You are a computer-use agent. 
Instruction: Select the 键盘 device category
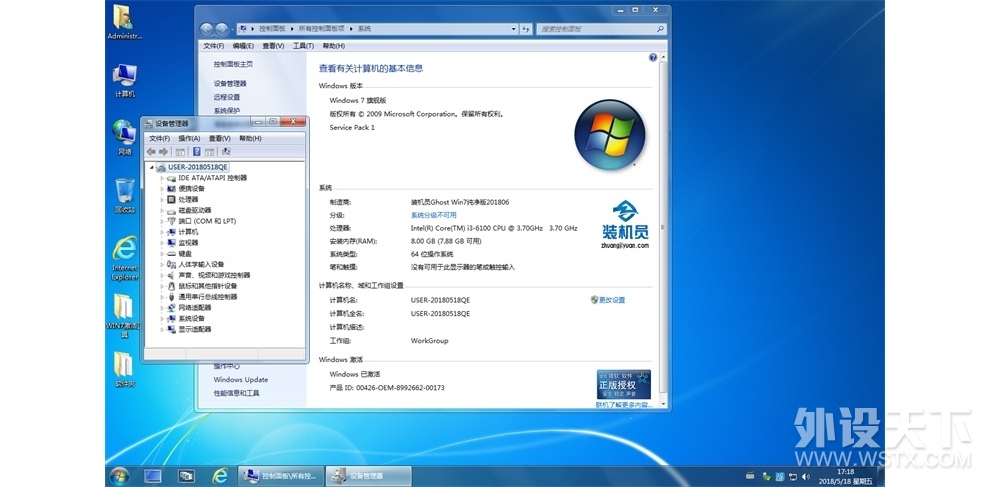tap(185, 253)
